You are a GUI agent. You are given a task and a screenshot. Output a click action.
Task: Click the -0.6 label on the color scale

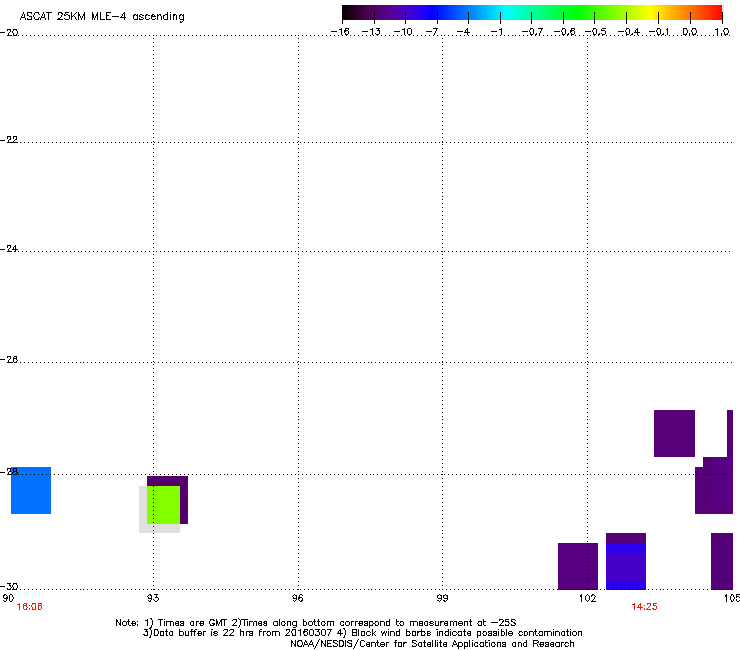pyautogui.click(x=564, y=32)
